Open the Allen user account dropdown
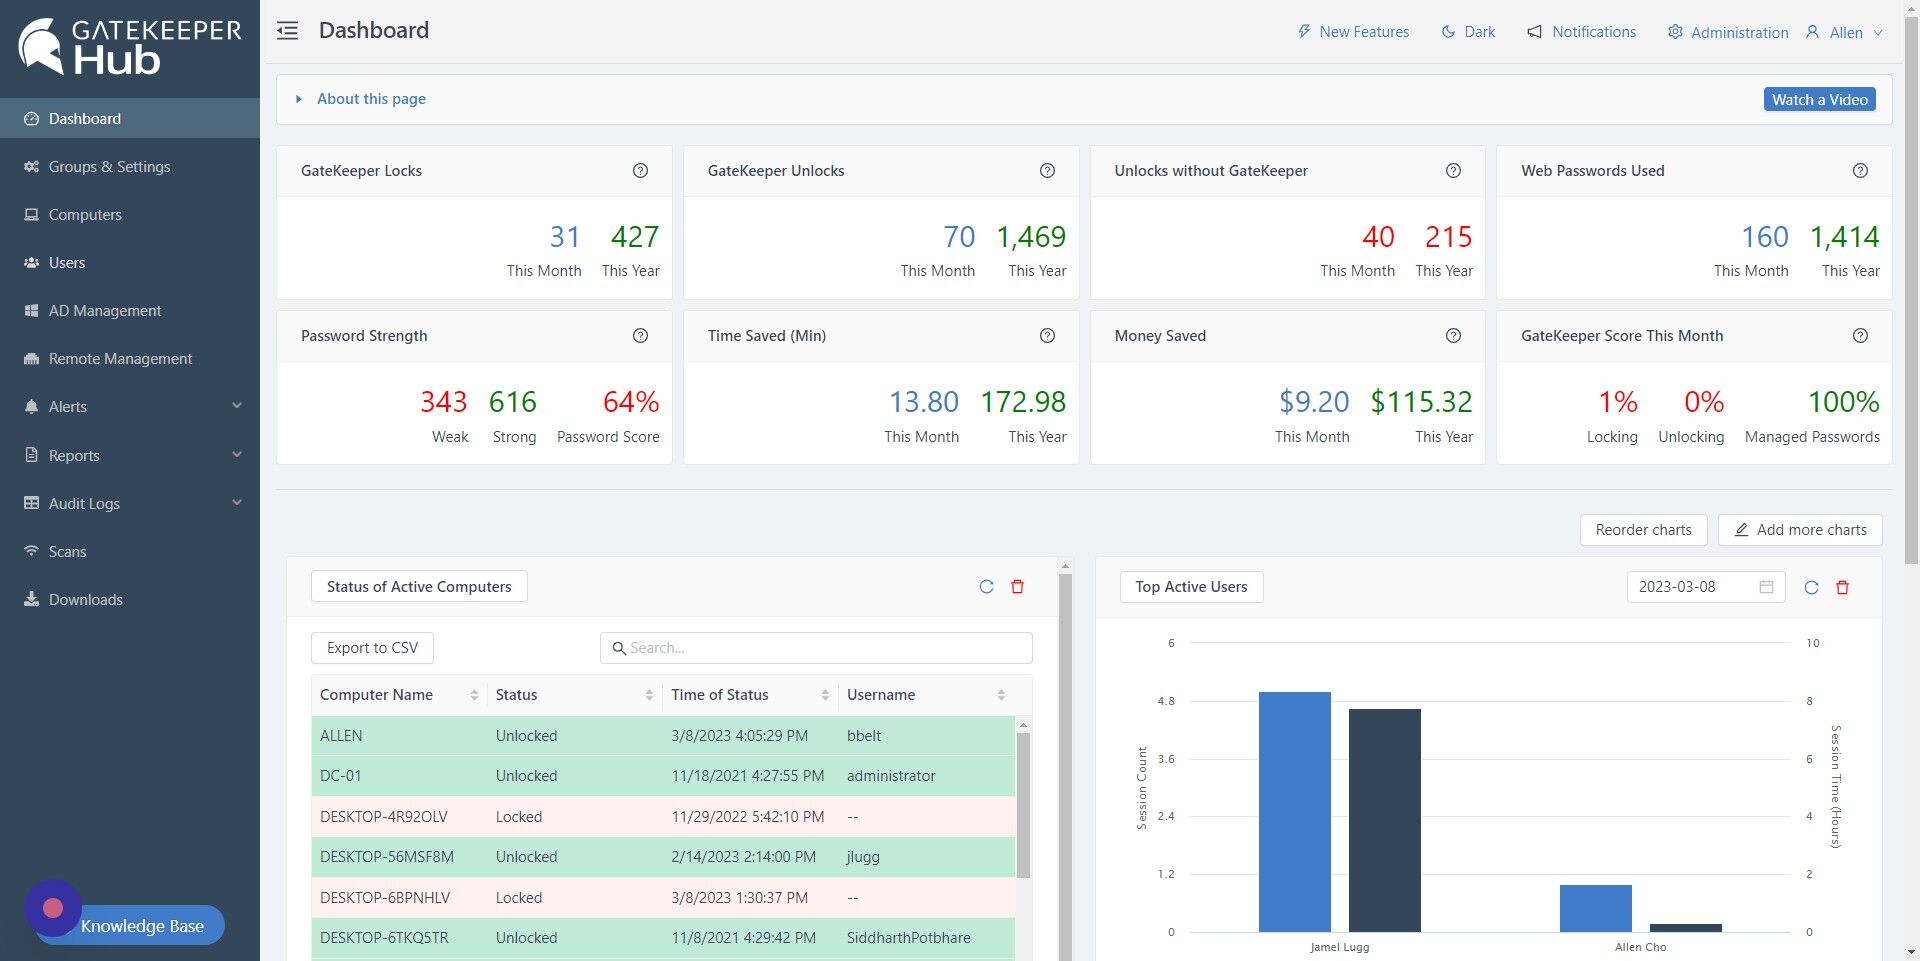Viewport: 1920px width, 961px height. pyautogui.click(x=1845, y=32)
